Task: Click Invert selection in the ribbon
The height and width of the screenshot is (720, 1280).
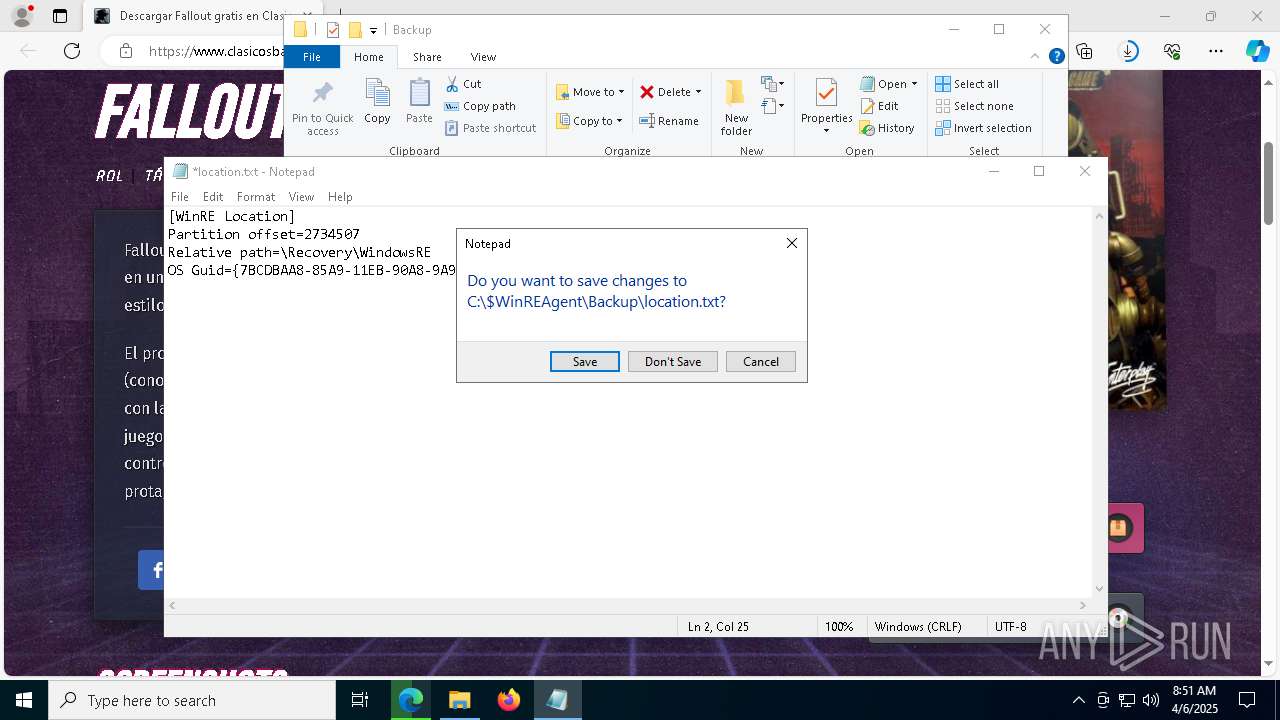Action: coord(983,128)
